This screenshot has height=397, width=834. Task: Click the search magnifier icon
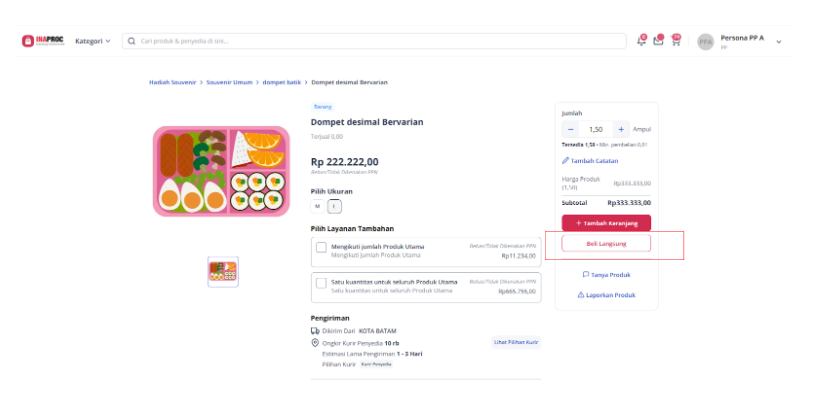point(131,41)
